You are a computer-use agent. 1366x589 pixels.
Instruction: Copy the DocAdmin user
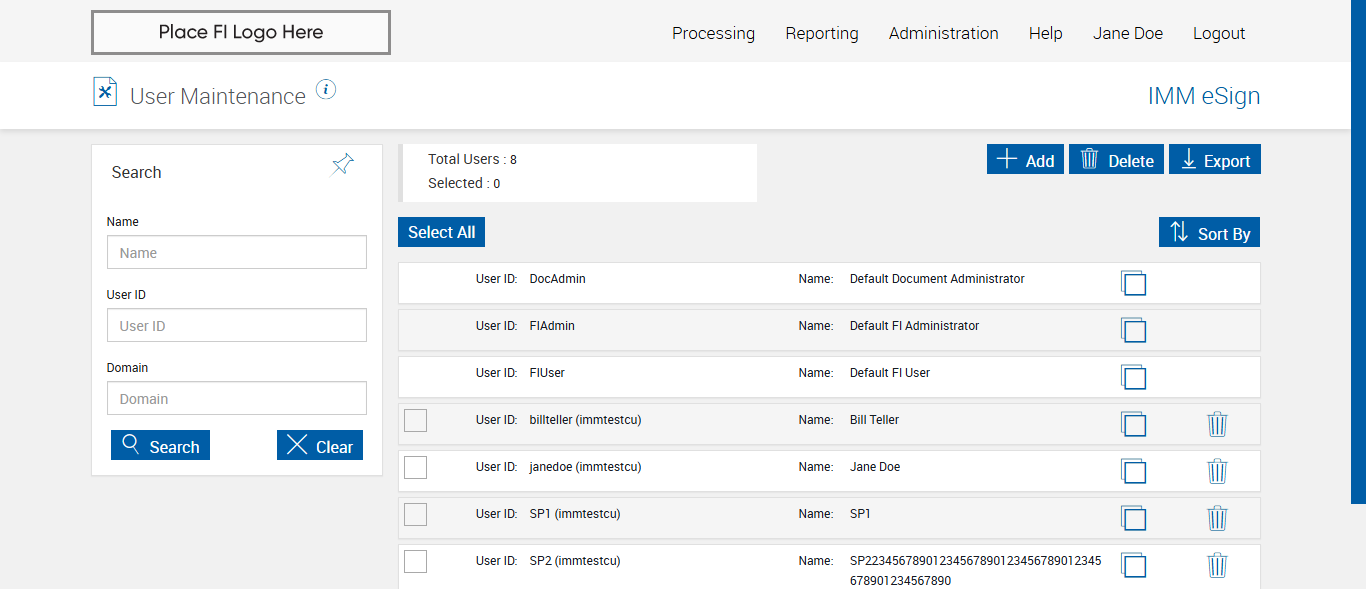[x=1133, y=283]
